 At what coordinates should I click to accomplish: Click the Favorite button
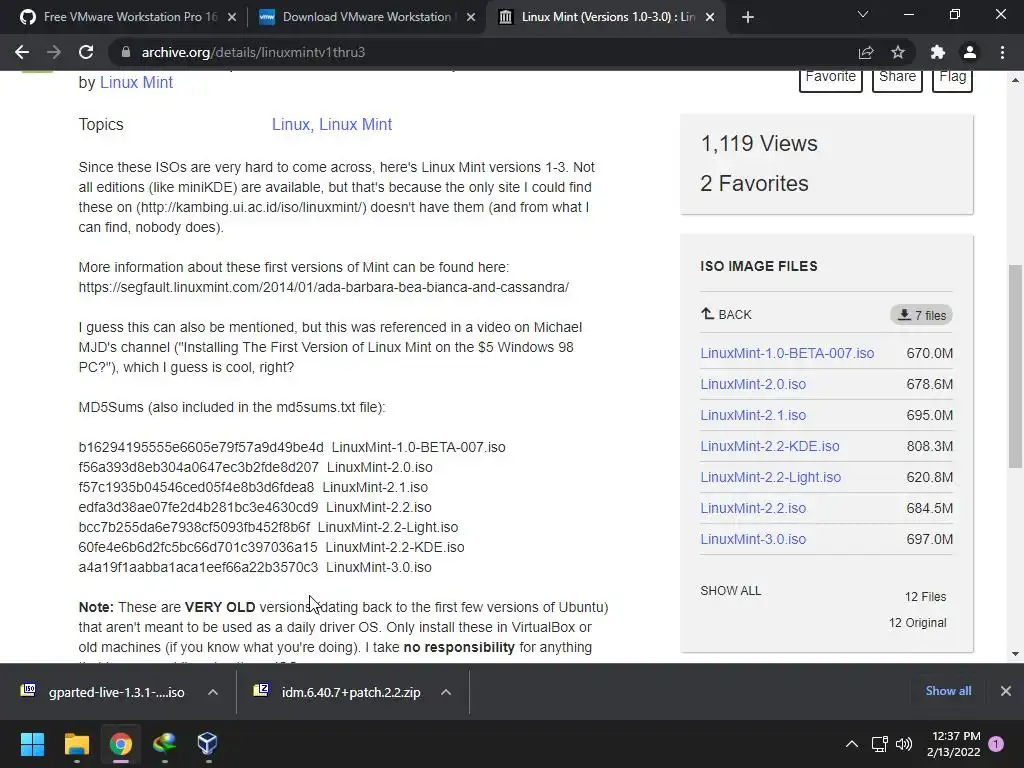831,78
